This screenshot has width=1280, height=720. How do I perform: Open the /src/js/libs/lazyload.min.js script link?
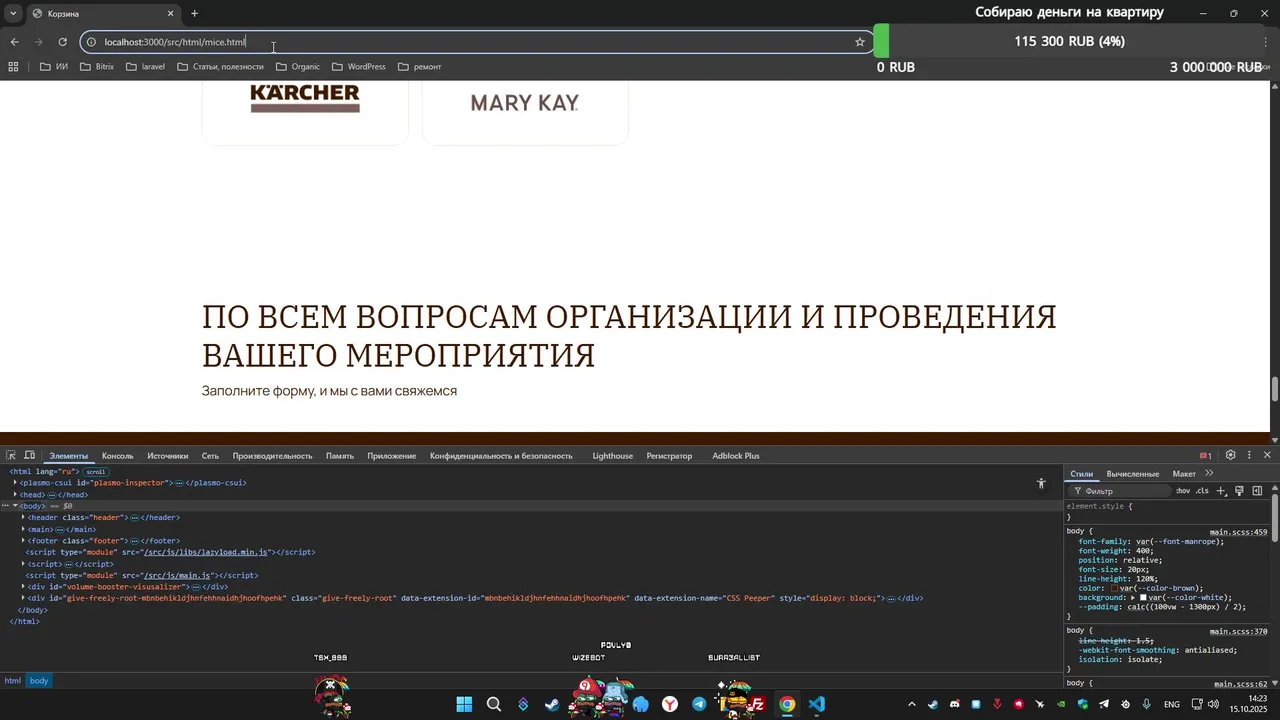[206, 552]
